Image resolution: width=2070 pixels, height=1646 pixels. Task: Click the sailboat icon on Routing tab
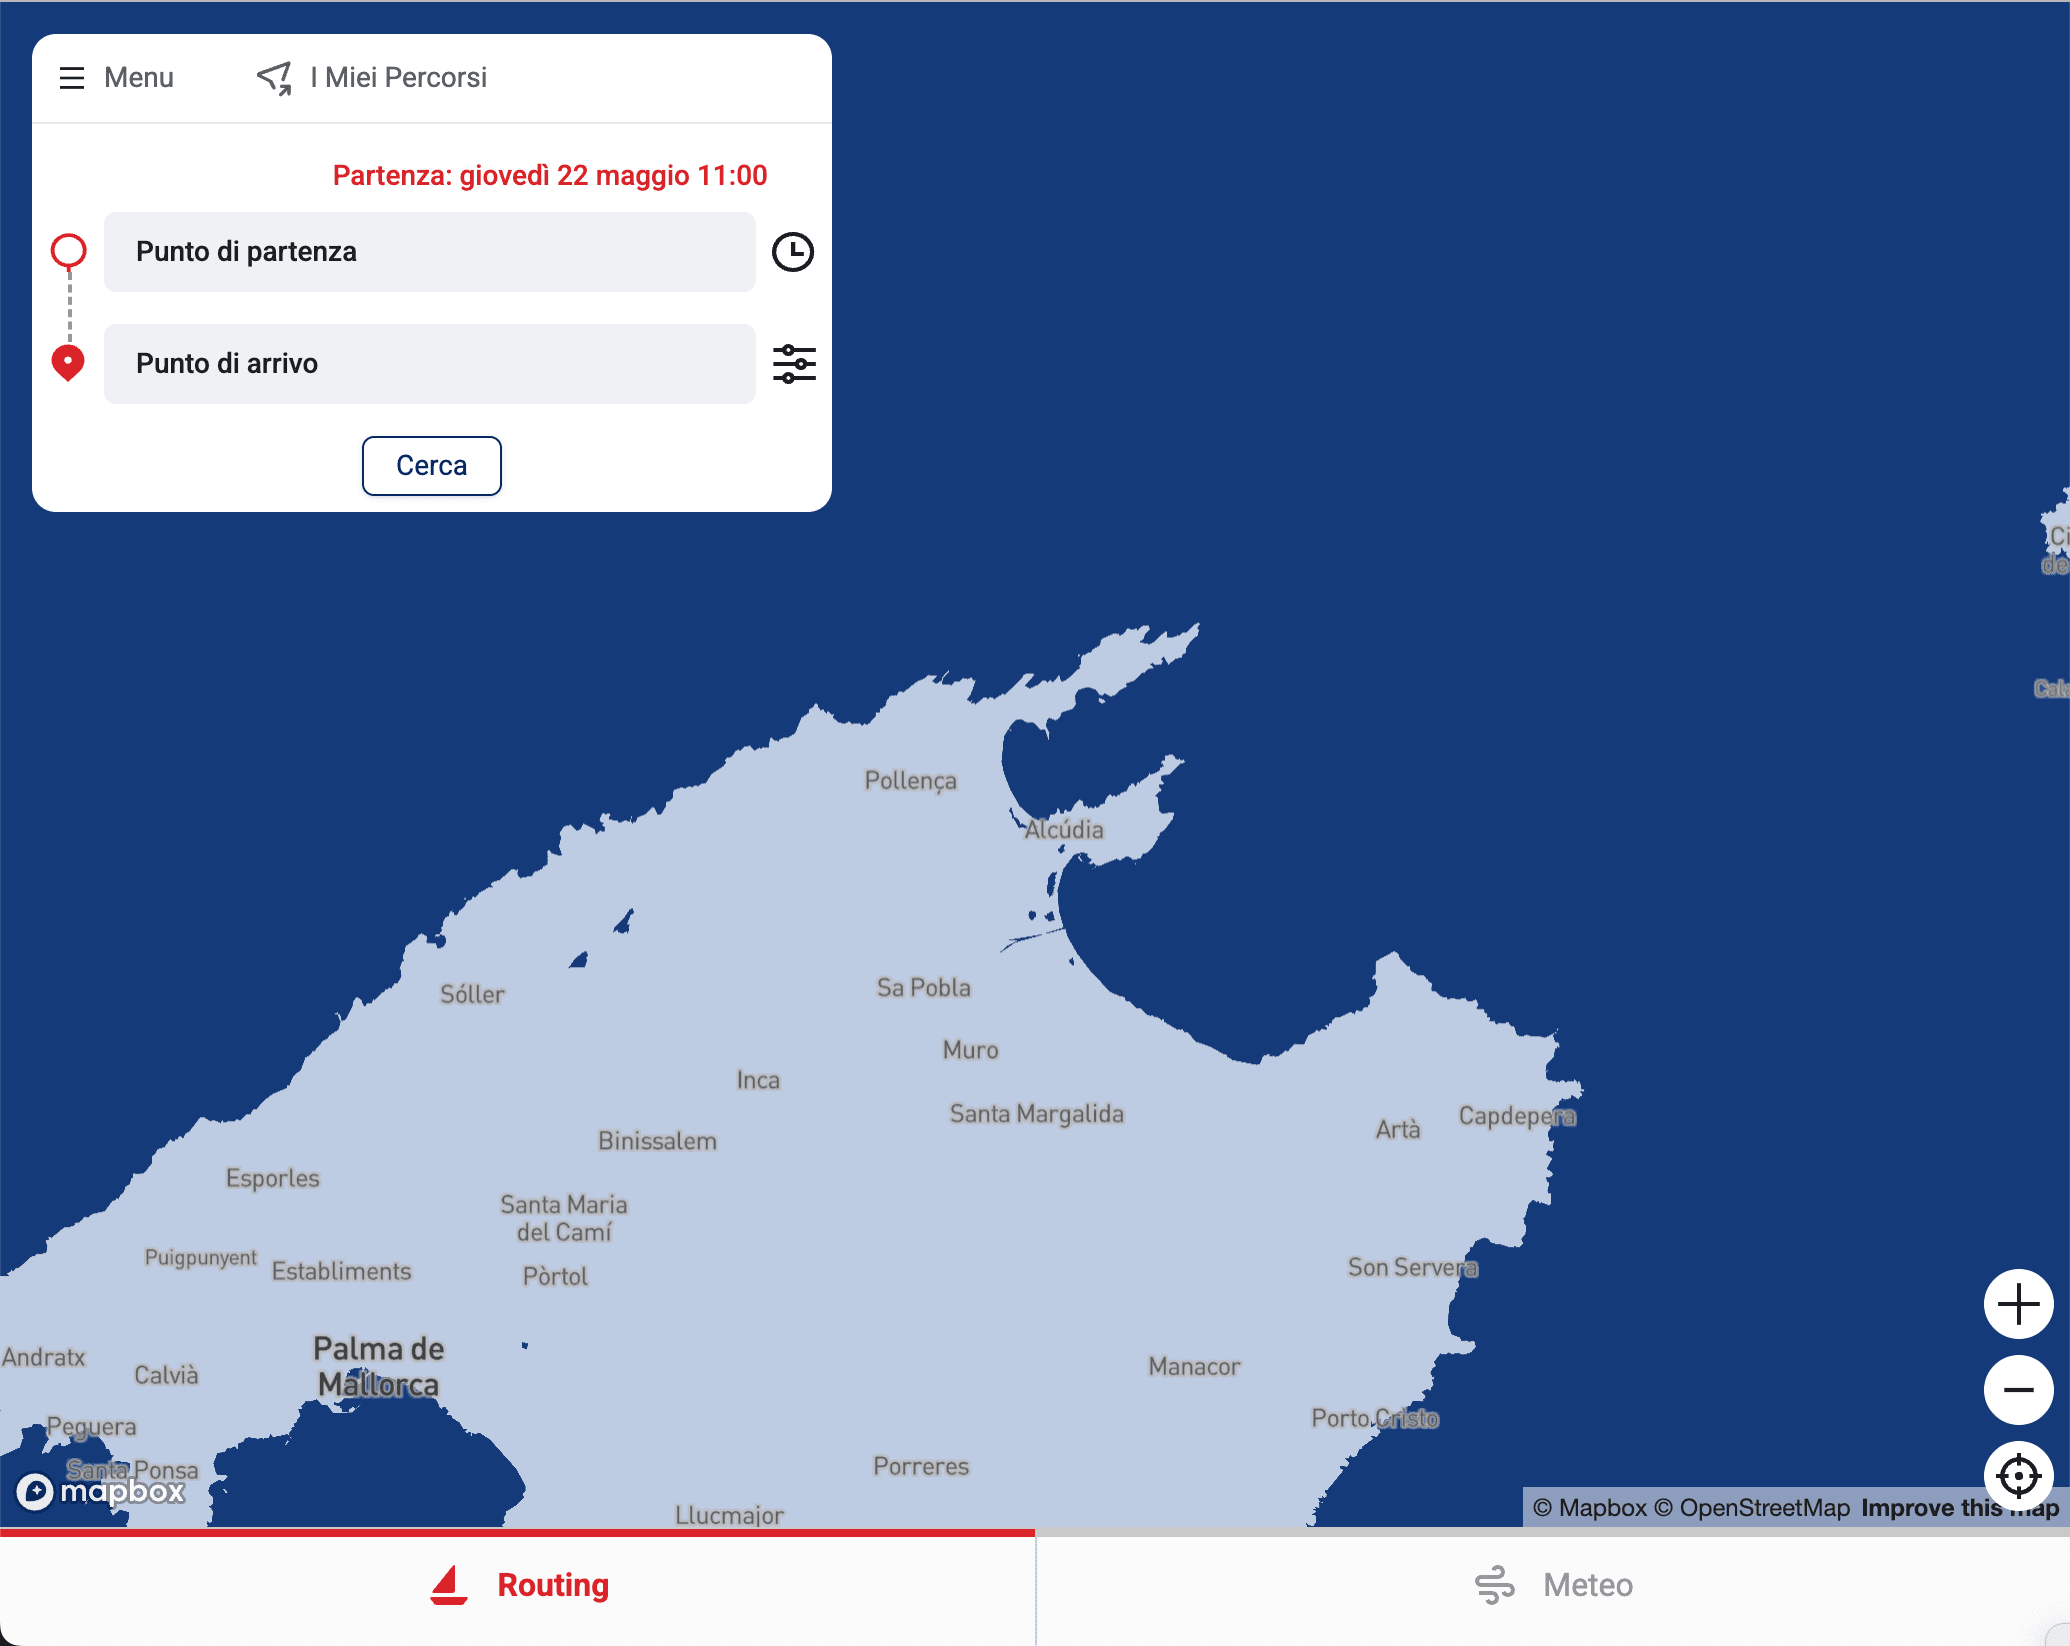tap(449, 1585)
